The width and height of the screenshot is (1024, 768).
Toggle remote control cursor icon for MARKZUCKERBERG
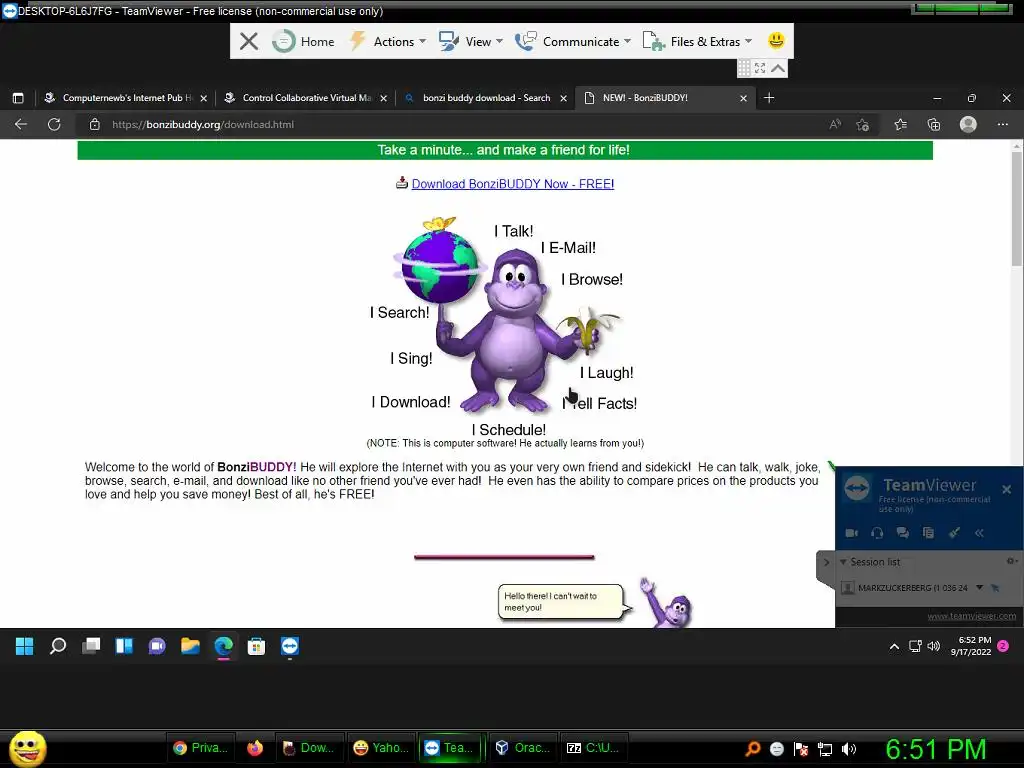click(x=995, y=588)
